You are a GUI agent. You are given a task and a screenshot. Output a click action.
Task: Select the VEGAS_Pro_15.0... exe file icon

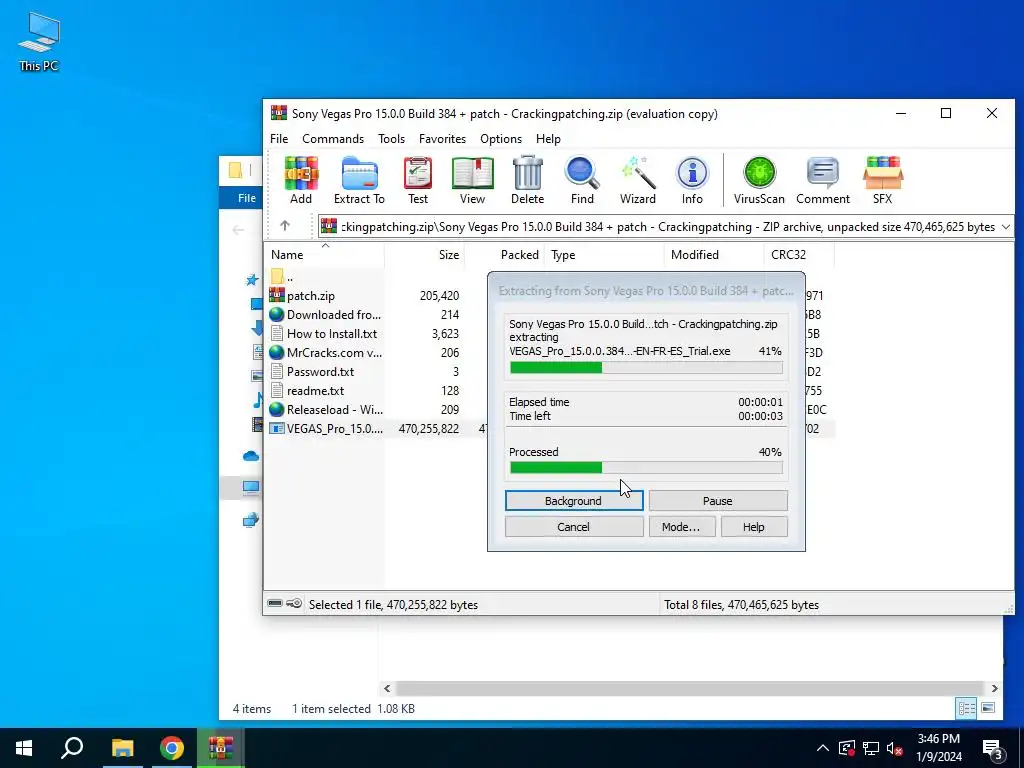pyautogui.click(x=277, y=428)
